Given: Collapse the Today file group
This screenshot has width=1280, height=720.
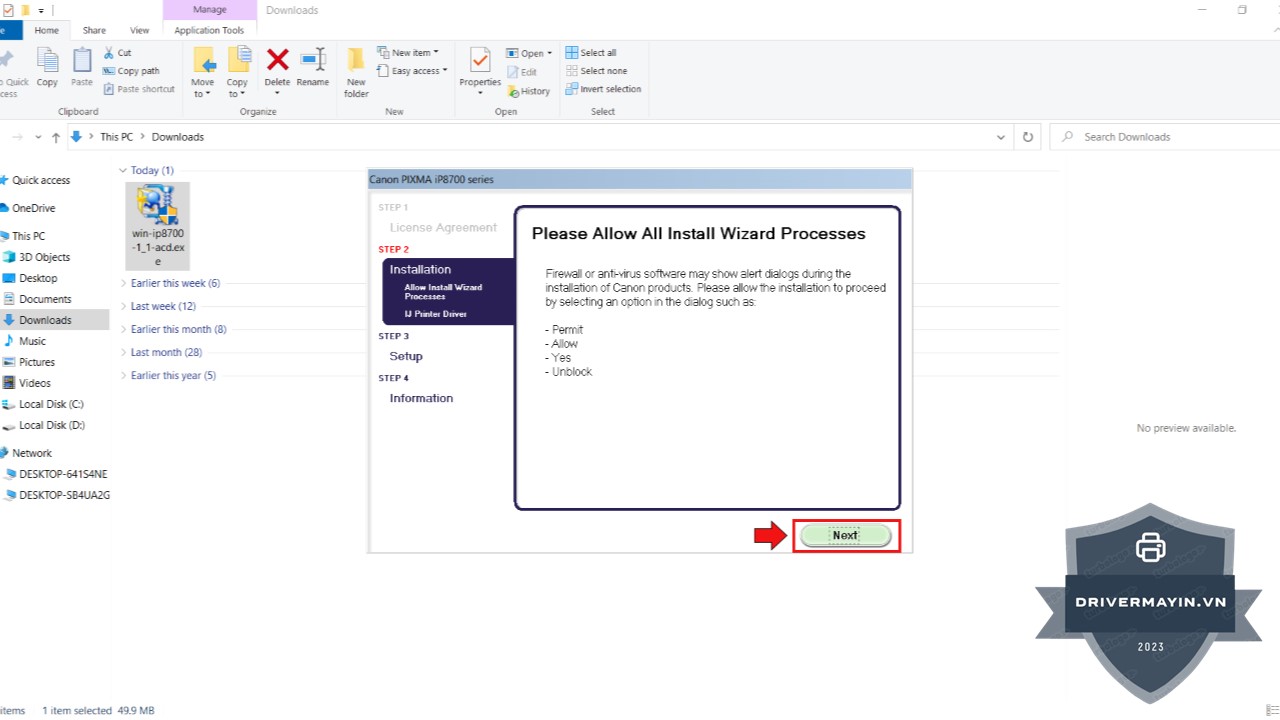Looking at the screenshot, I should [x=123, y=170].
